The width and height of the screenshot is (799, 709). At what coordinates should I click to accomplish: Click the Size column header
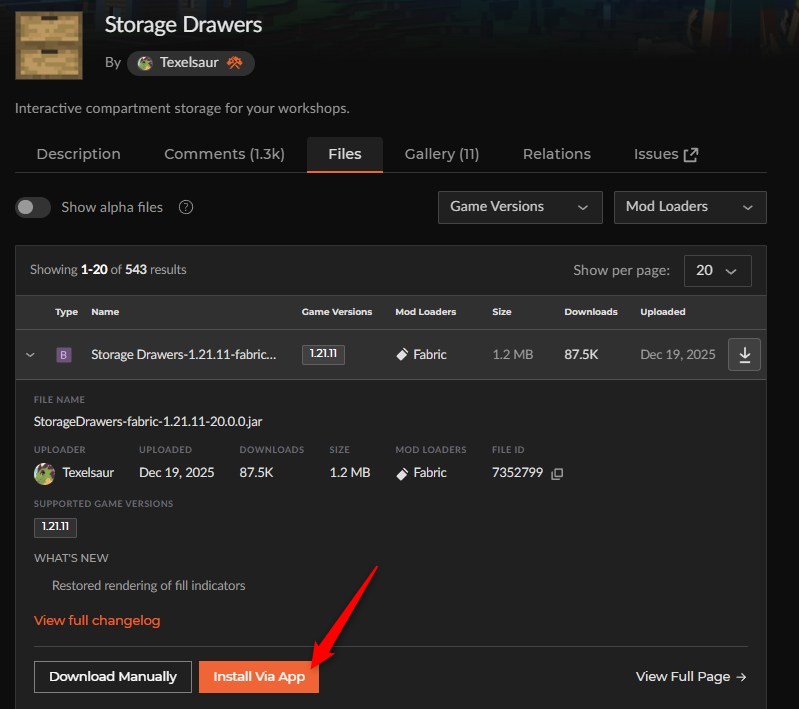501,312
